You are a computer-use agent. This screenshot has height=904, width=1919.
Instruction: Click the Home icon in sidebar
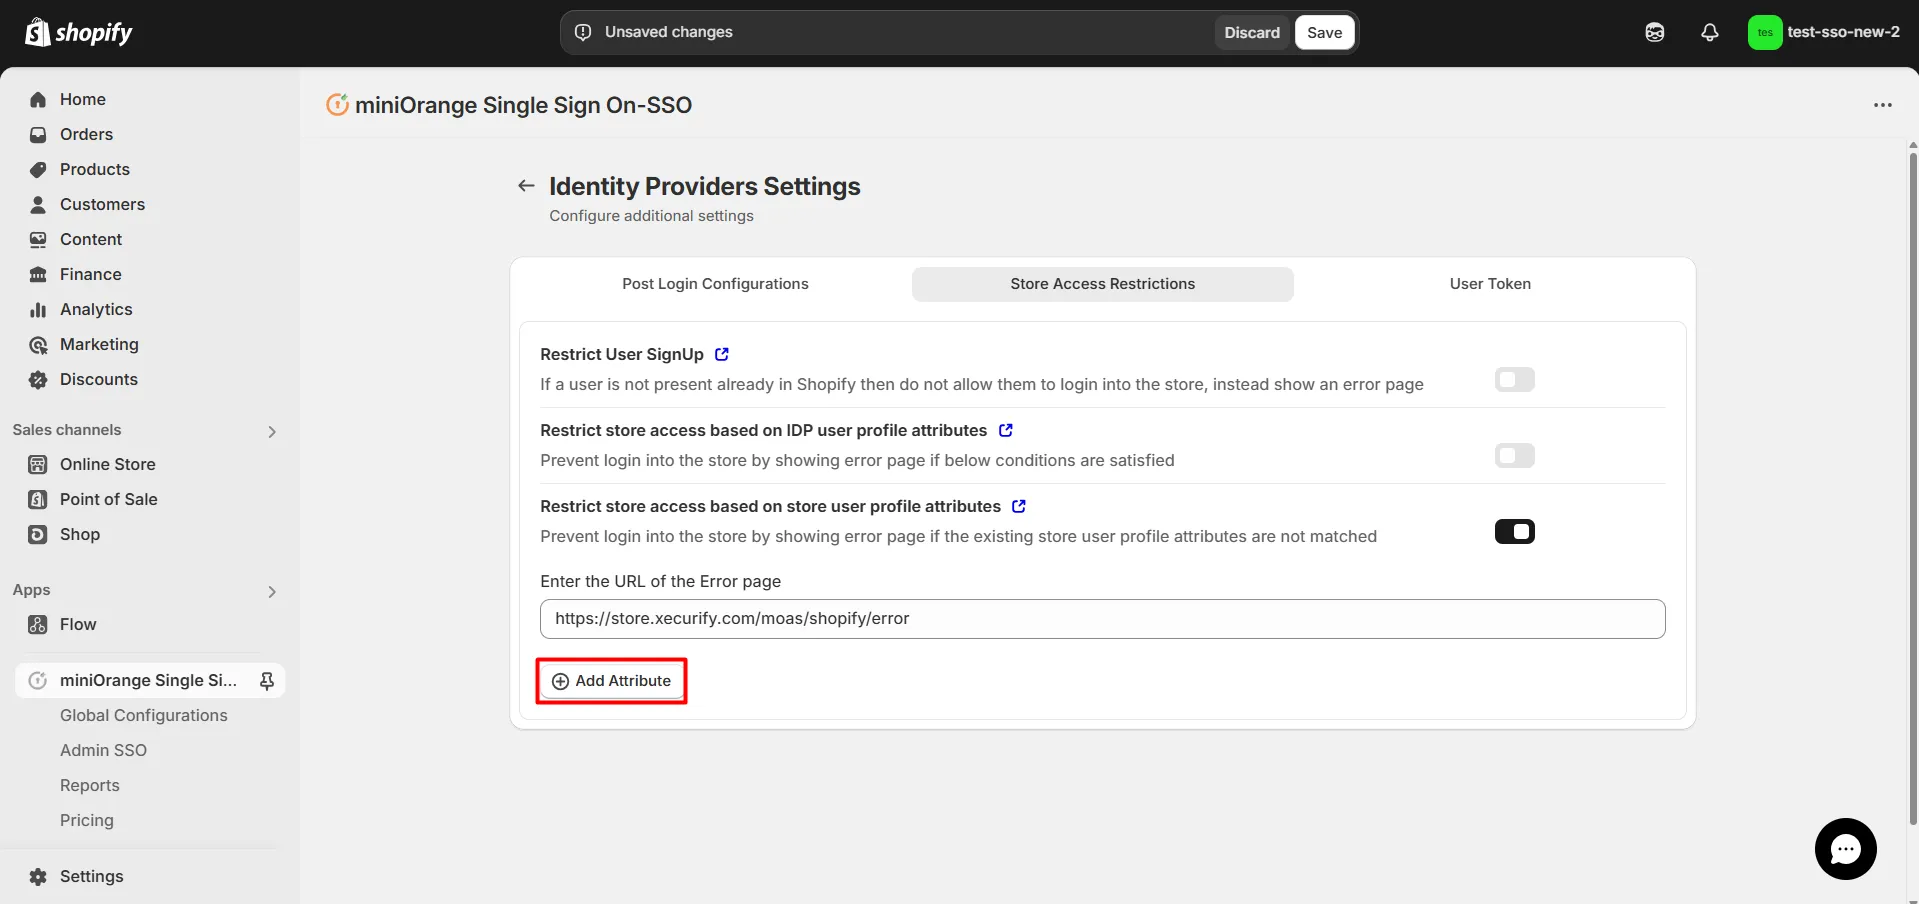(x=38, y=99)
